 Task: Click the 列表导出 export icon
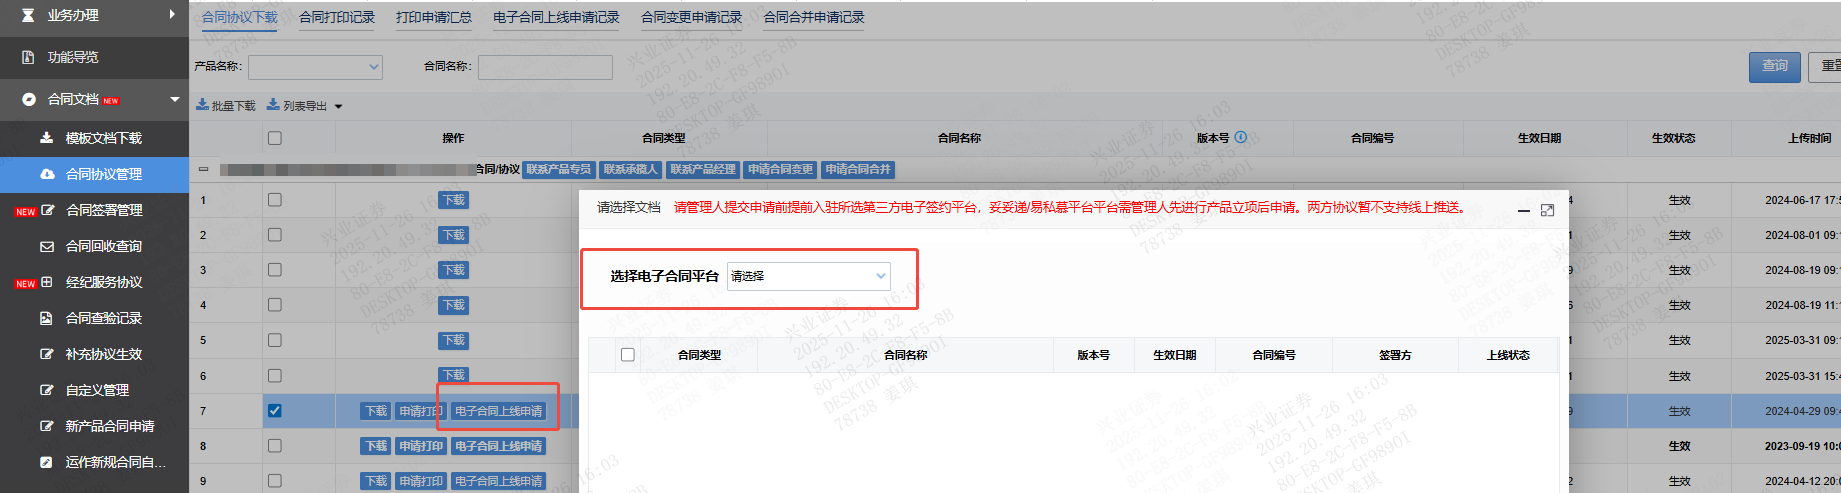(273, 104)
